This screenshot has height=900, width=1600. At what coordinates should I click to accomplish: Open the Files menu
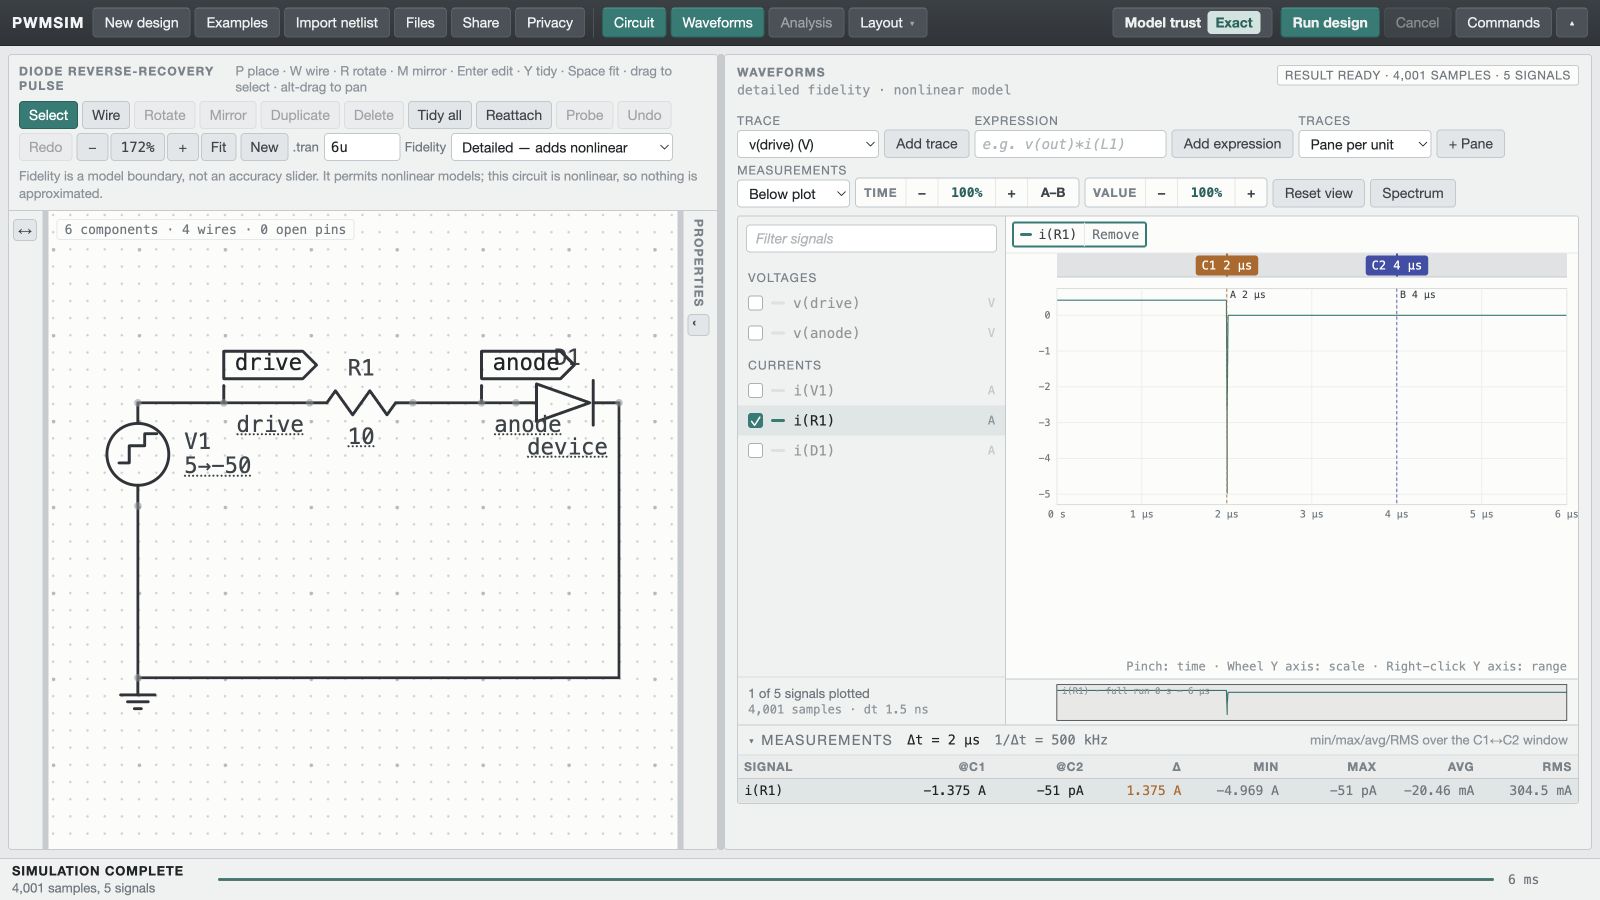tap(420, 22)
